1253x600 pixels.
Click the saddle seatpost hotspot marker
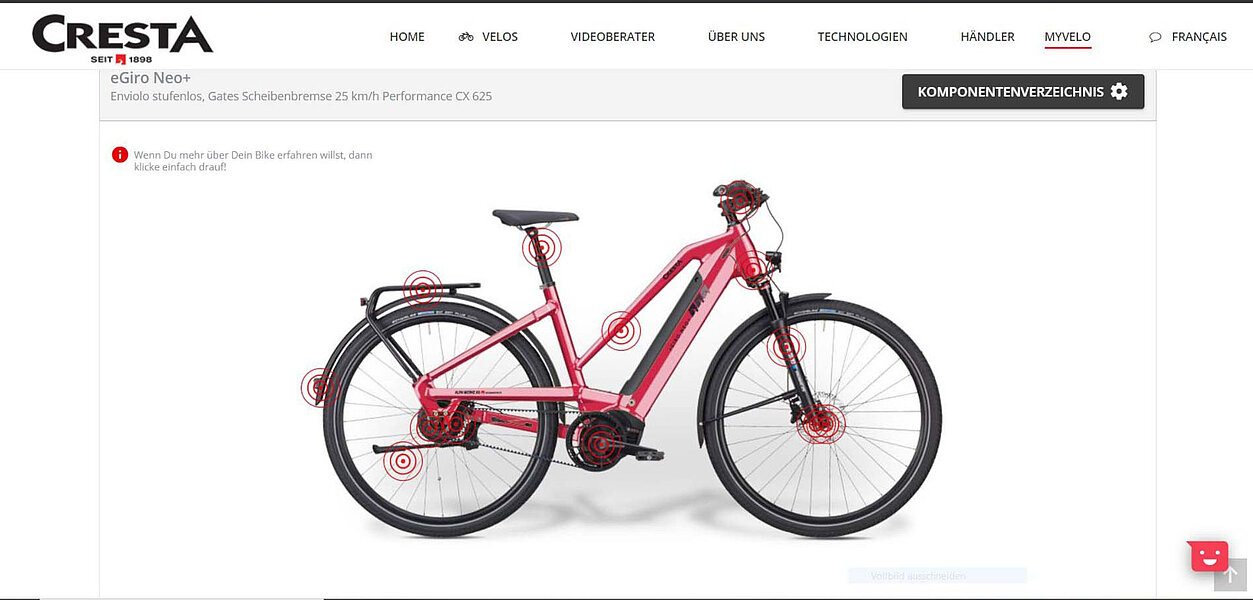(541, 246)
